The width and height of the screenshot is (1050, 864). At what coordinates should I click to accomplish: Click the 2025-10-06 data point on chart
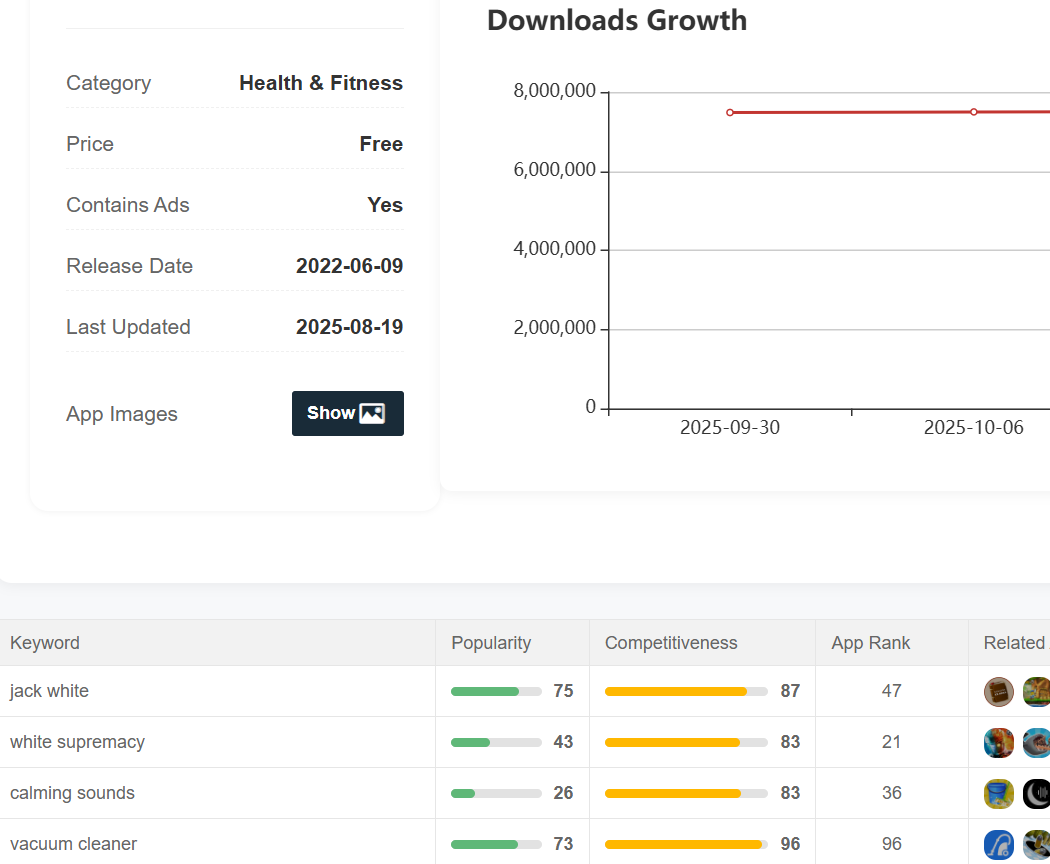974,112
